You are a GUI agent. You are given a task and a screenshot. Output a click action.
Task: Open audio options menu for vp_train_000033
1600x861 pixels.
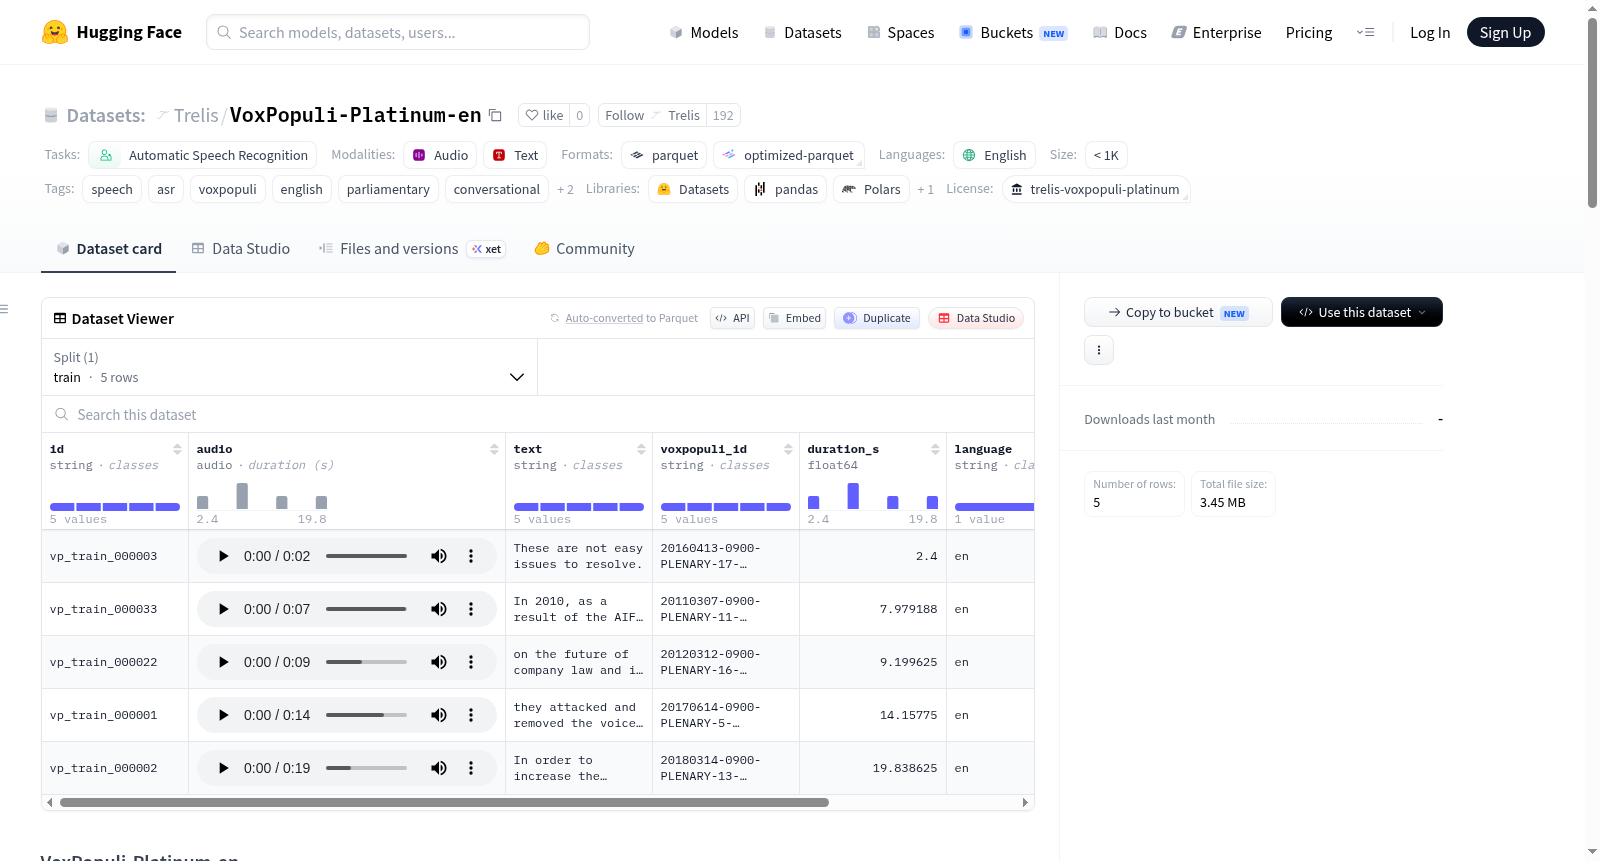471,609
